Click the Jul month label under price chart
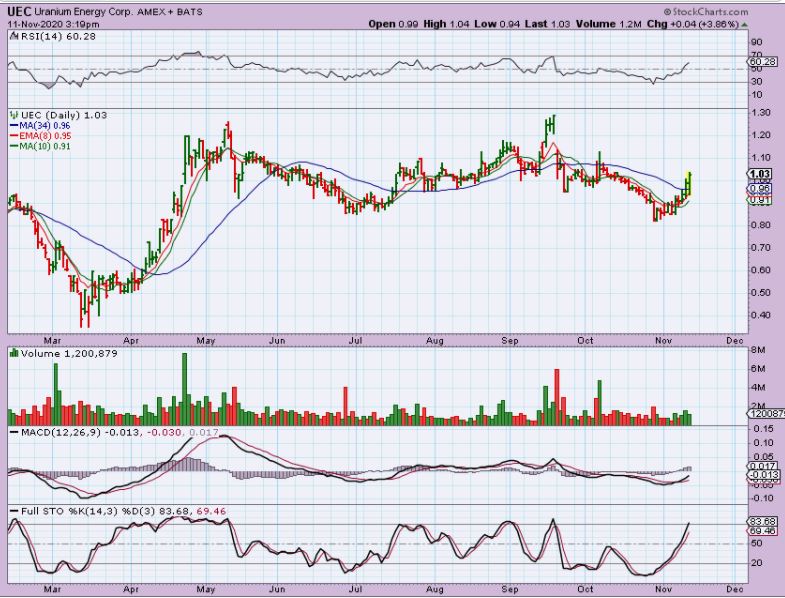The image size is (785, 598). click(355, 341)
